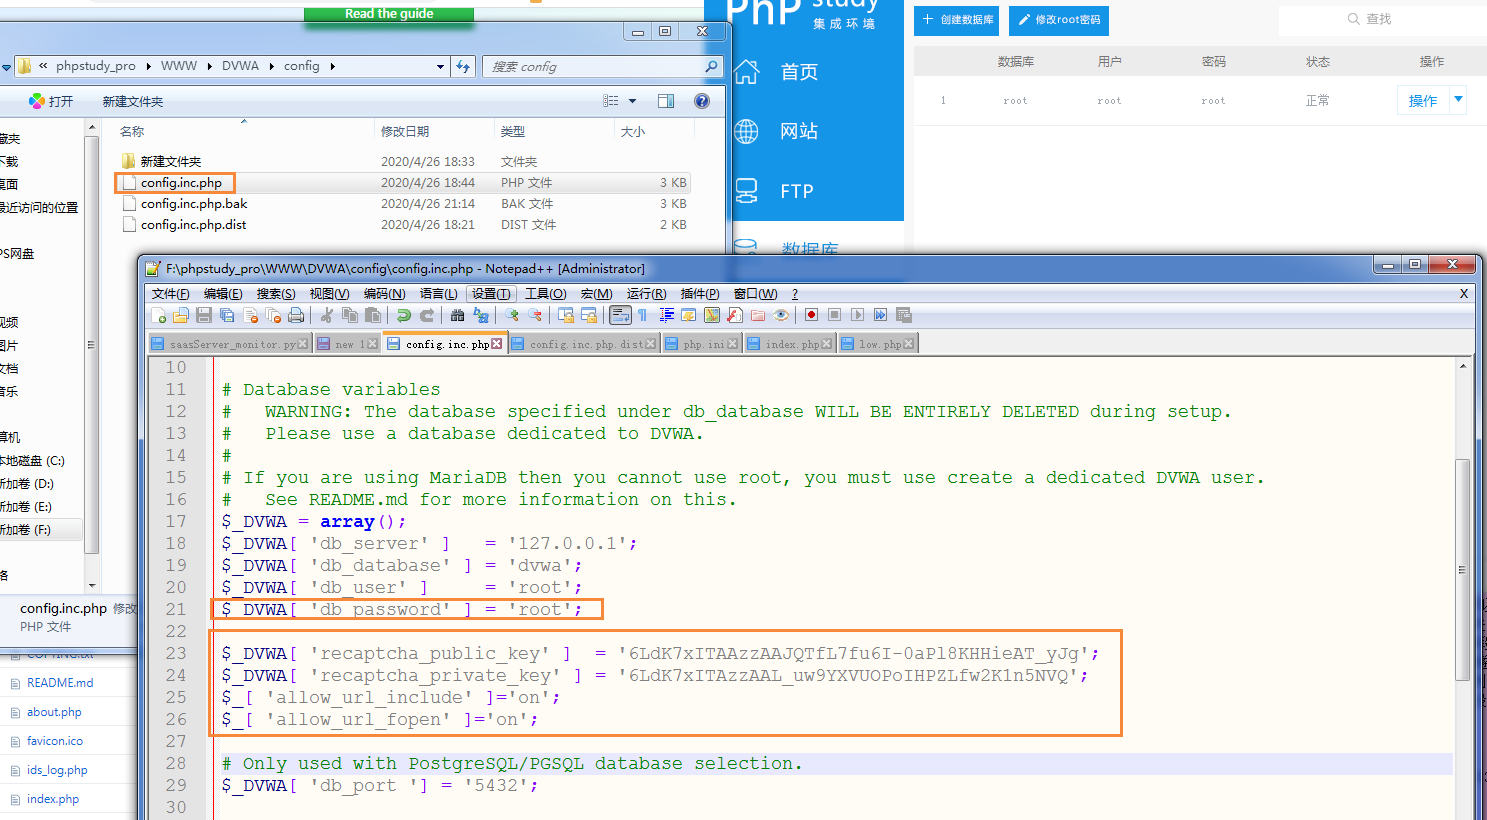Select config.inc.php.bak in the Explorer list
Viewport: 1487px width, 820px height.
click(194, 203)
